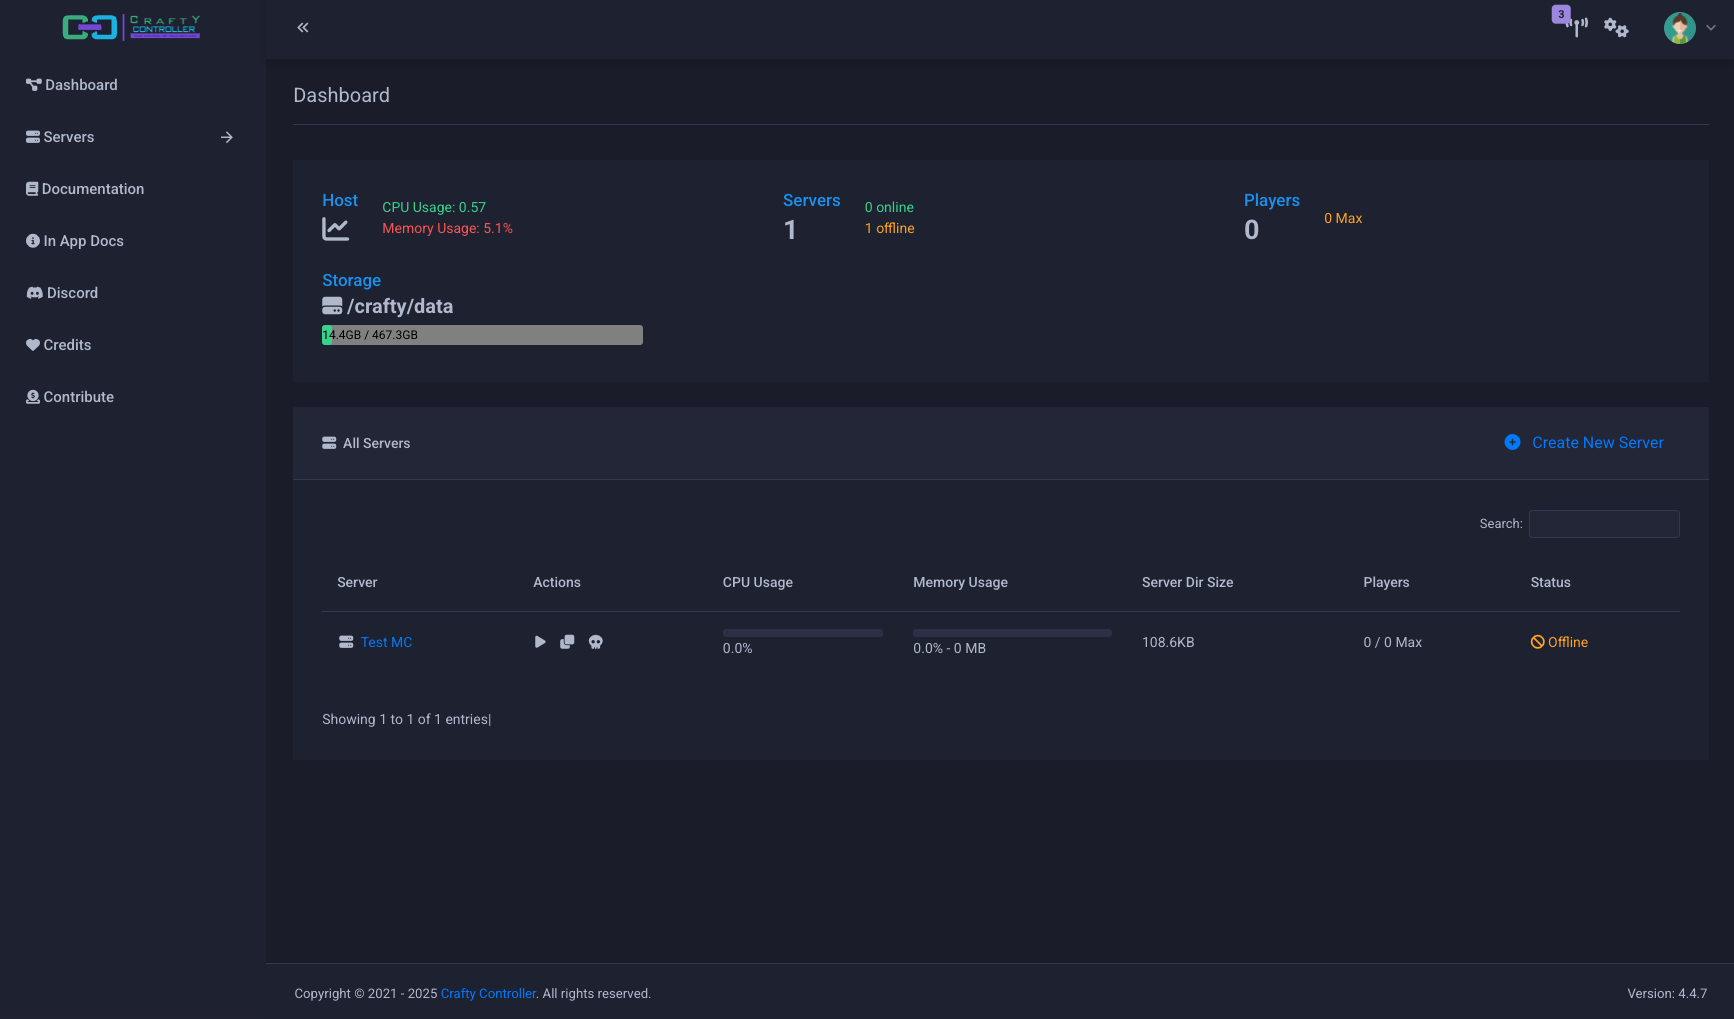
Task: Click the plus icon beside Create New Server
Action: 1512,442
